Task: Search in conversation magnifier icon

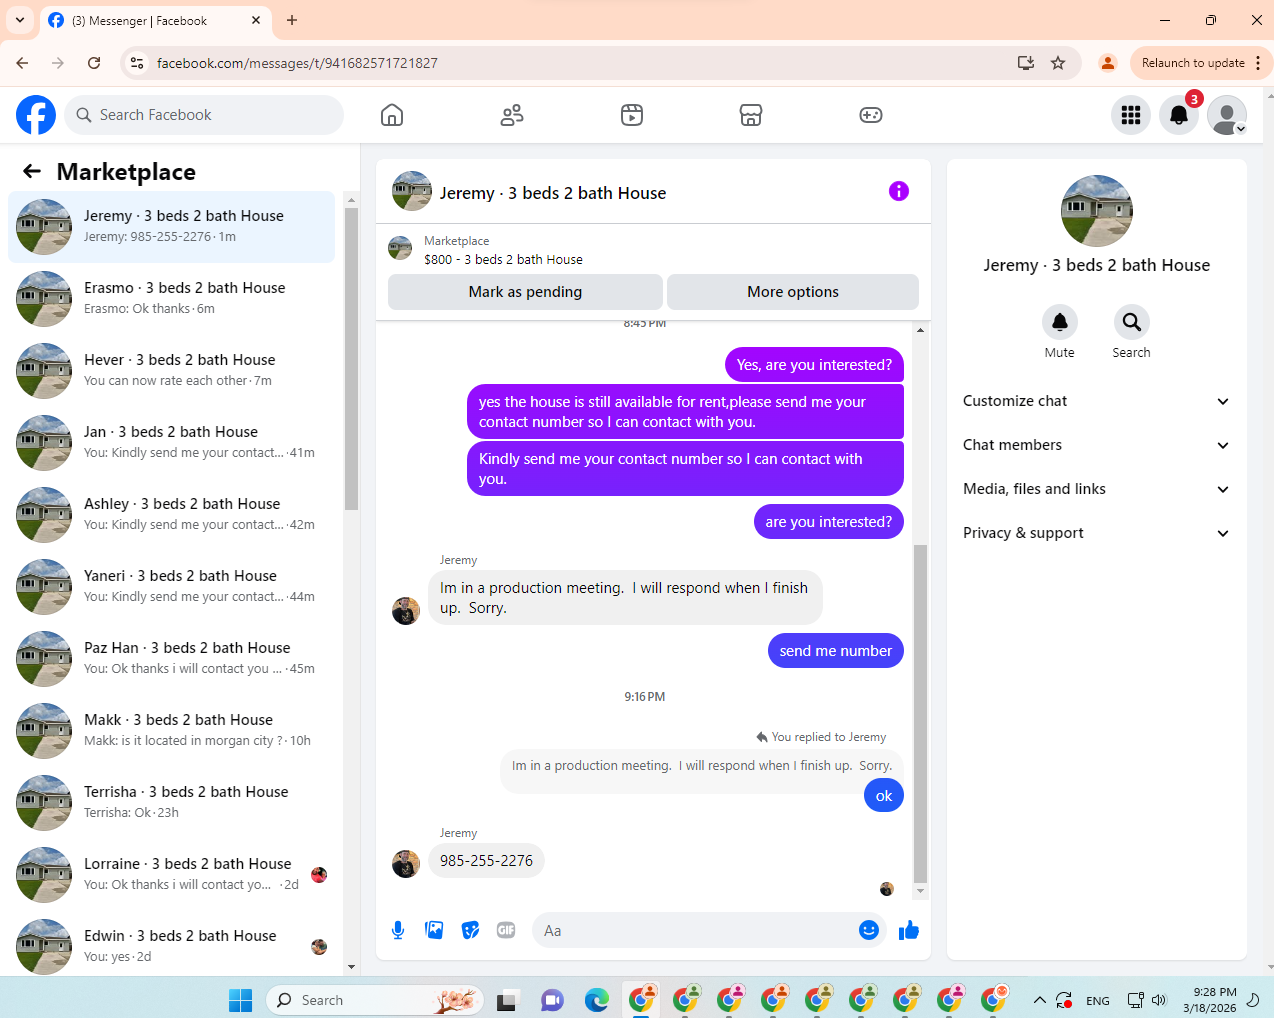Action: pyautogui.click(x=1132, y=322)
